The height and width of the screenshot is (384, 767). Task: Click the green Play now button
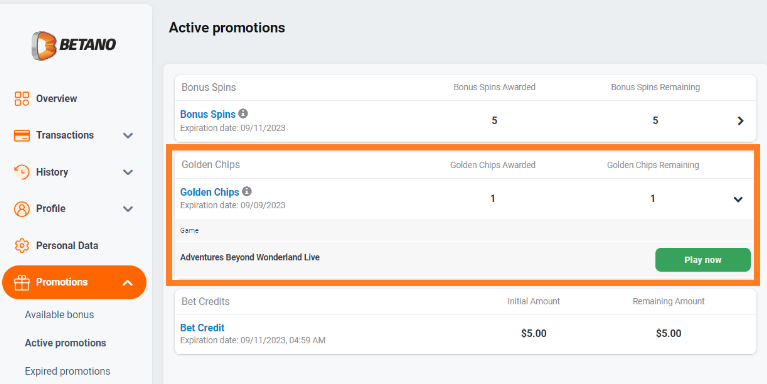[703, 260]
